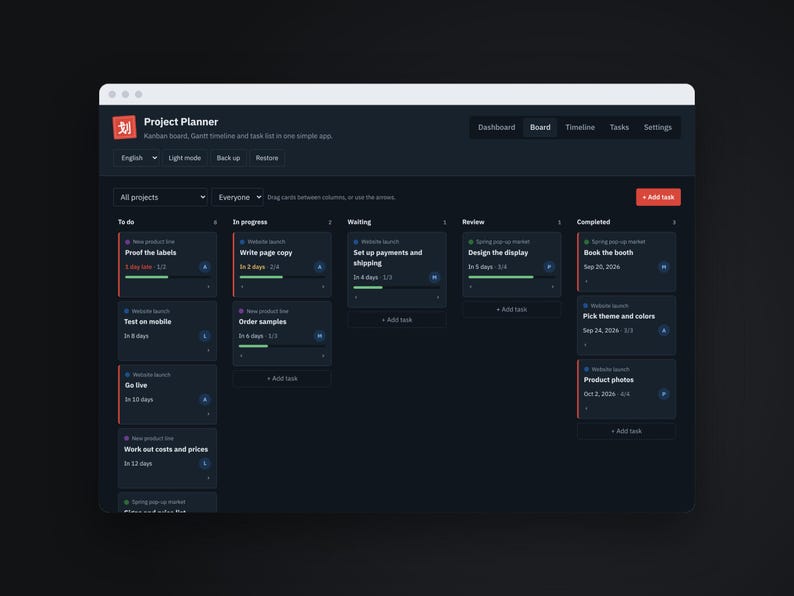Click the Test on mobile card title

[x=147, y=322]
